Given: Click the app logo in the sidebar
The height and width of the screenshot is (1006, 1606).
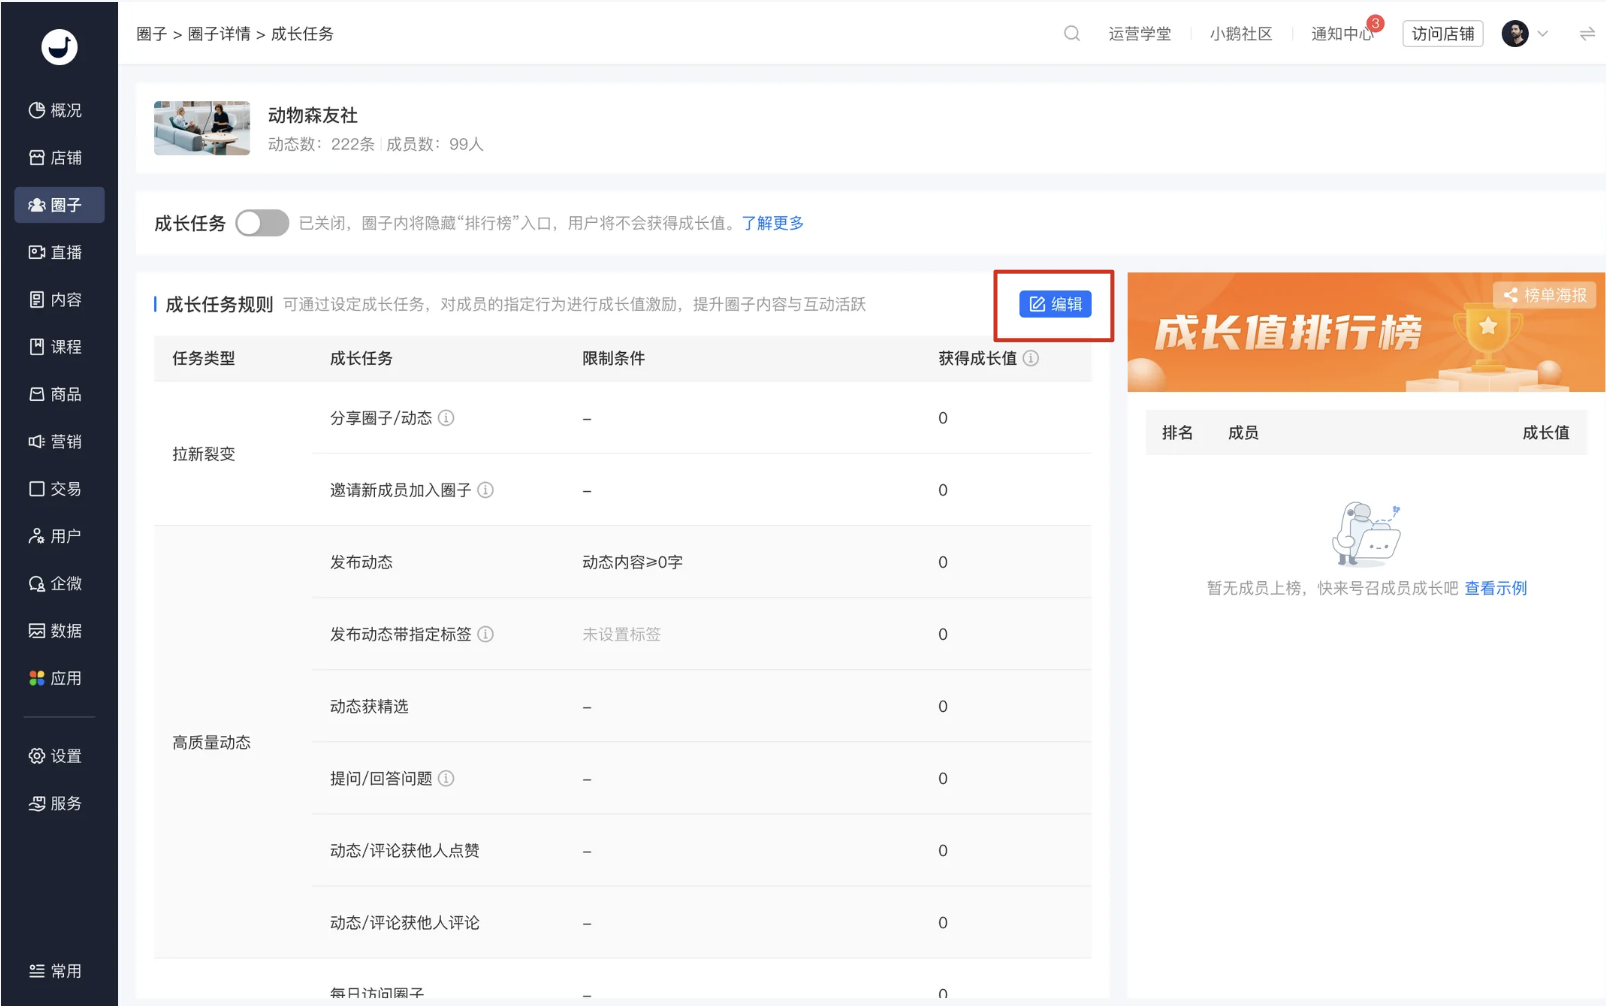Looking at the screenshot, I should coord(59,47).
